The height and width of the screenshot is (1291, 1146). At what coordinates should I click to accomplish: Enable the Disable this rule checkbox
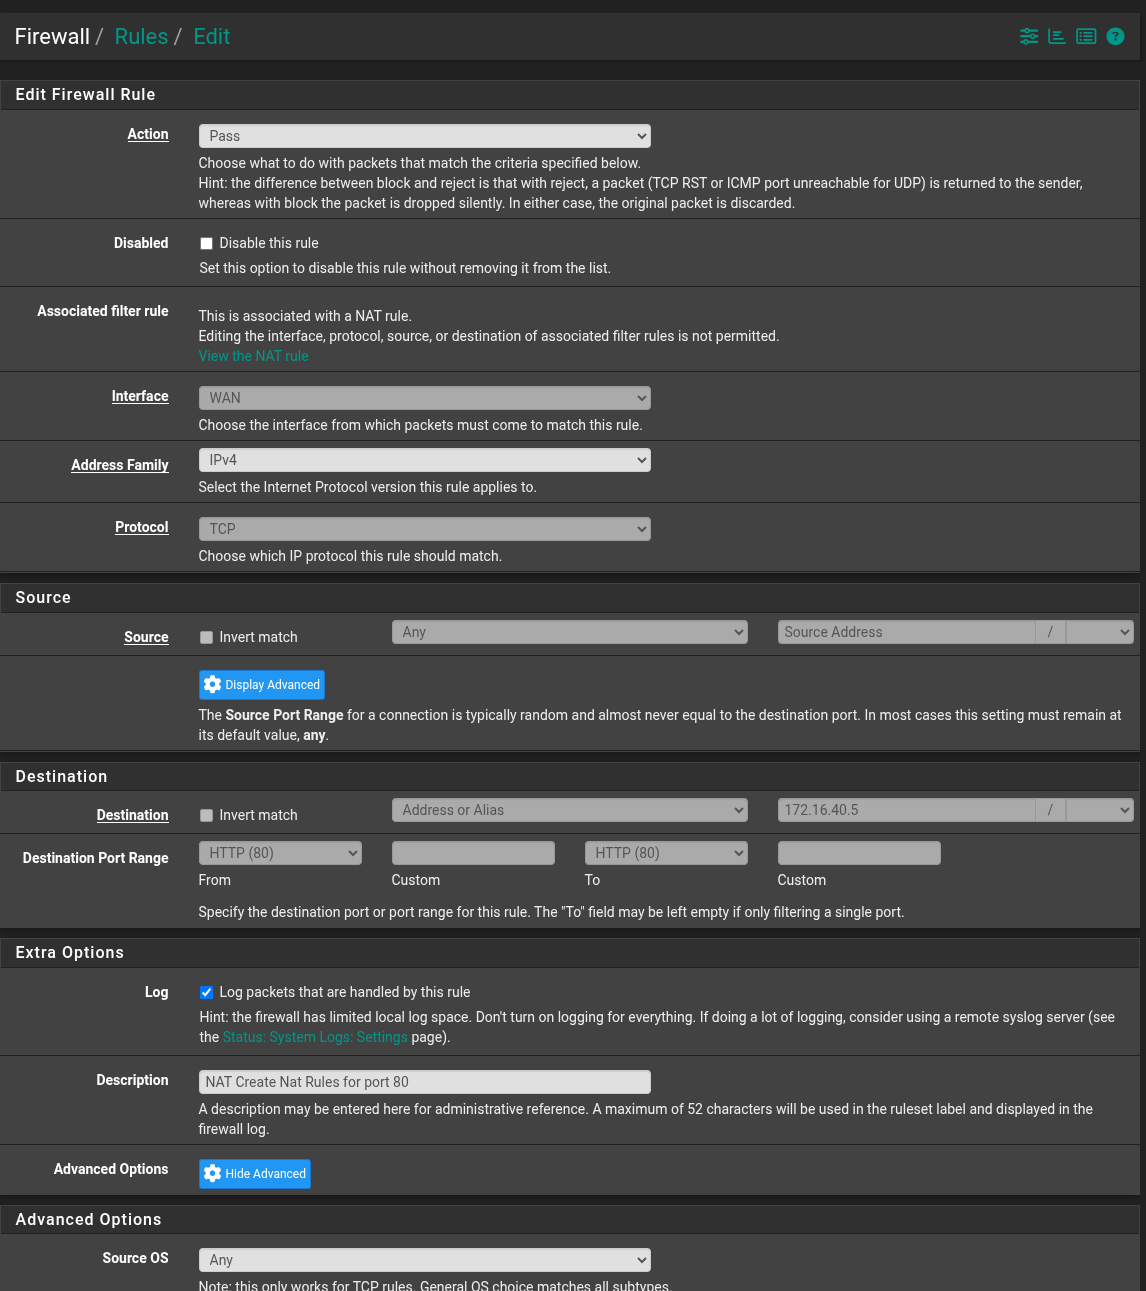207,244
